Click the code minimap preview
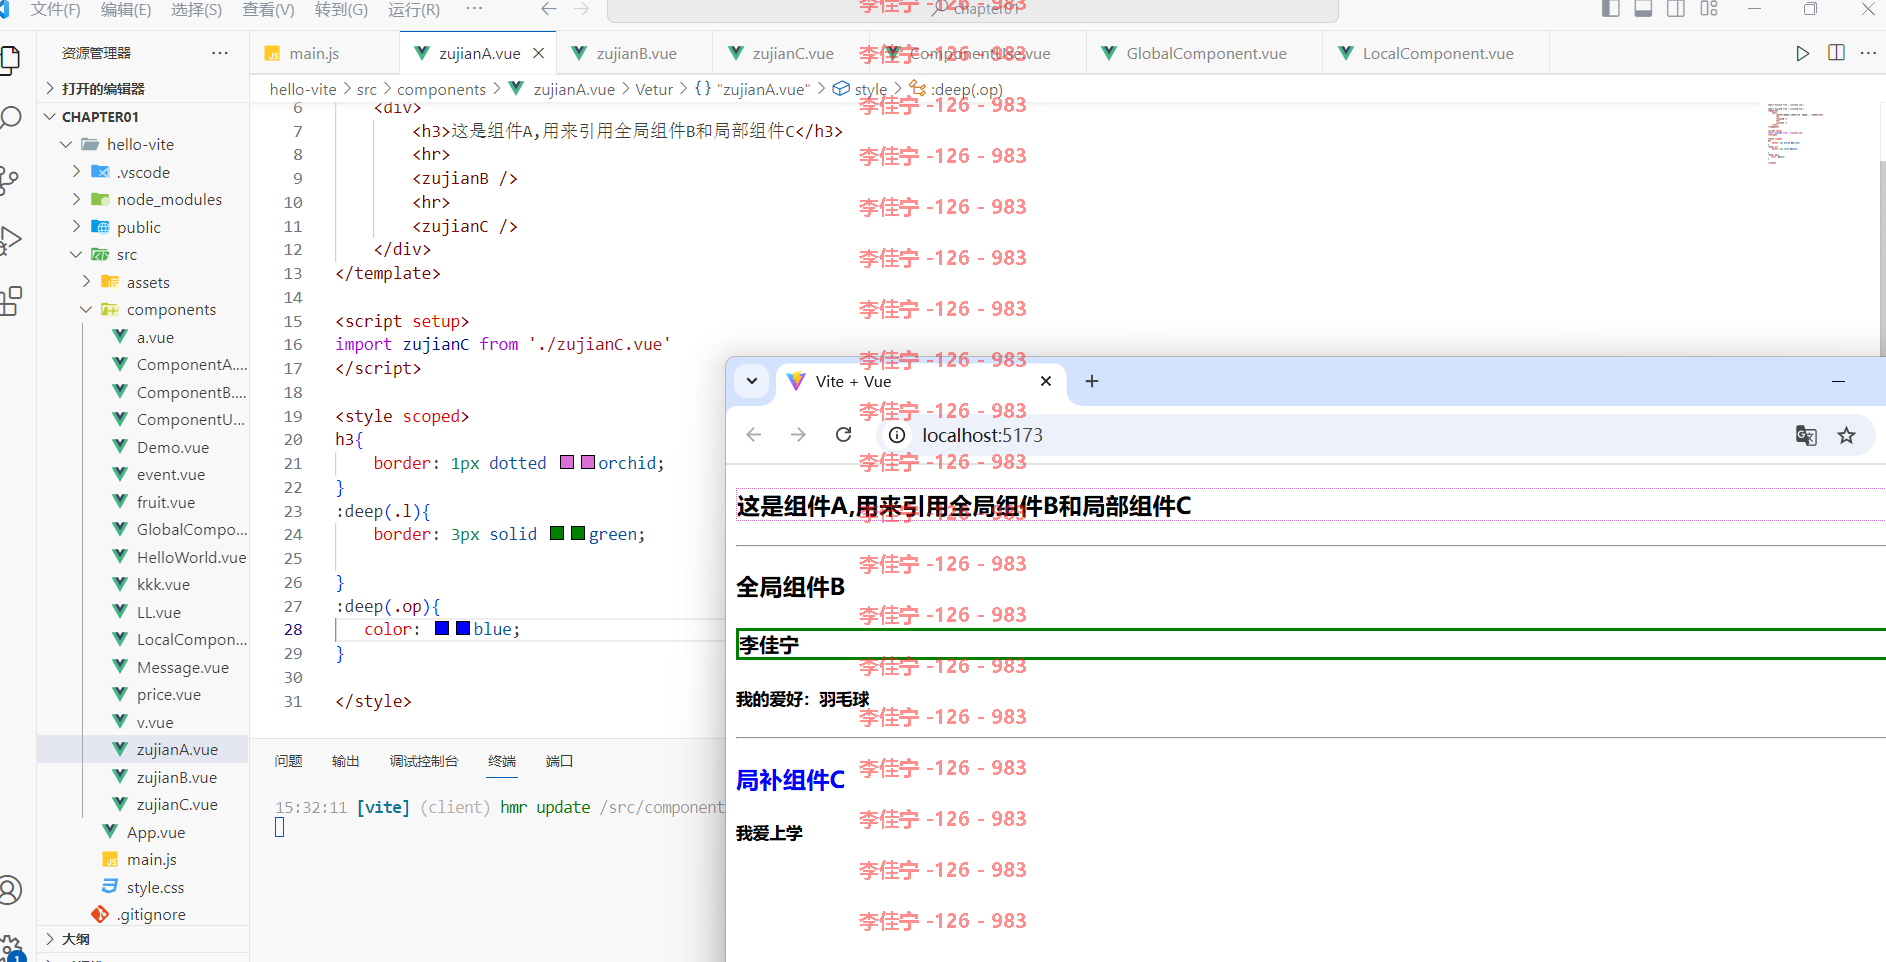Viewport: 1886px width, 962px height. tap(1794, 133)
